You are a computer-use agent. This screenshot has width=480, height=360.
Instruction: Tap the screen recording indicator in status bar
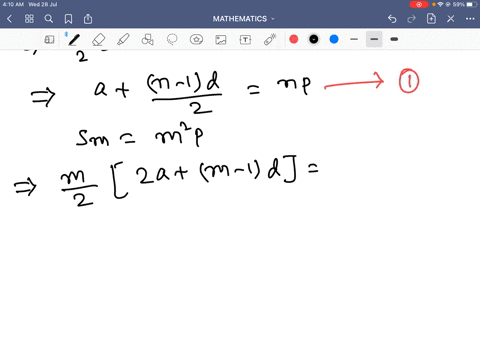tap(419, 4)
